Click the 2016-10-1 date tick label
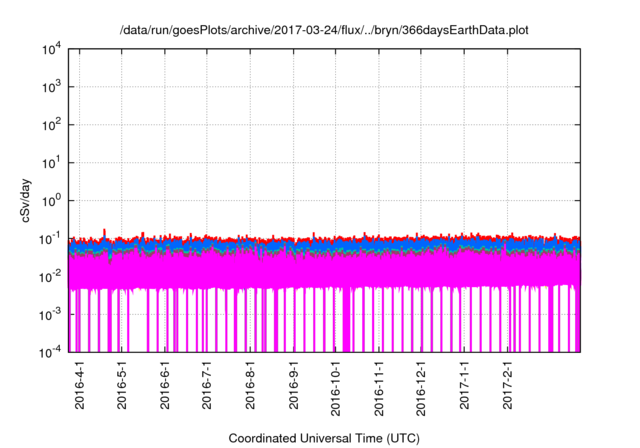640x448 pixels. [x=336, y=387]
